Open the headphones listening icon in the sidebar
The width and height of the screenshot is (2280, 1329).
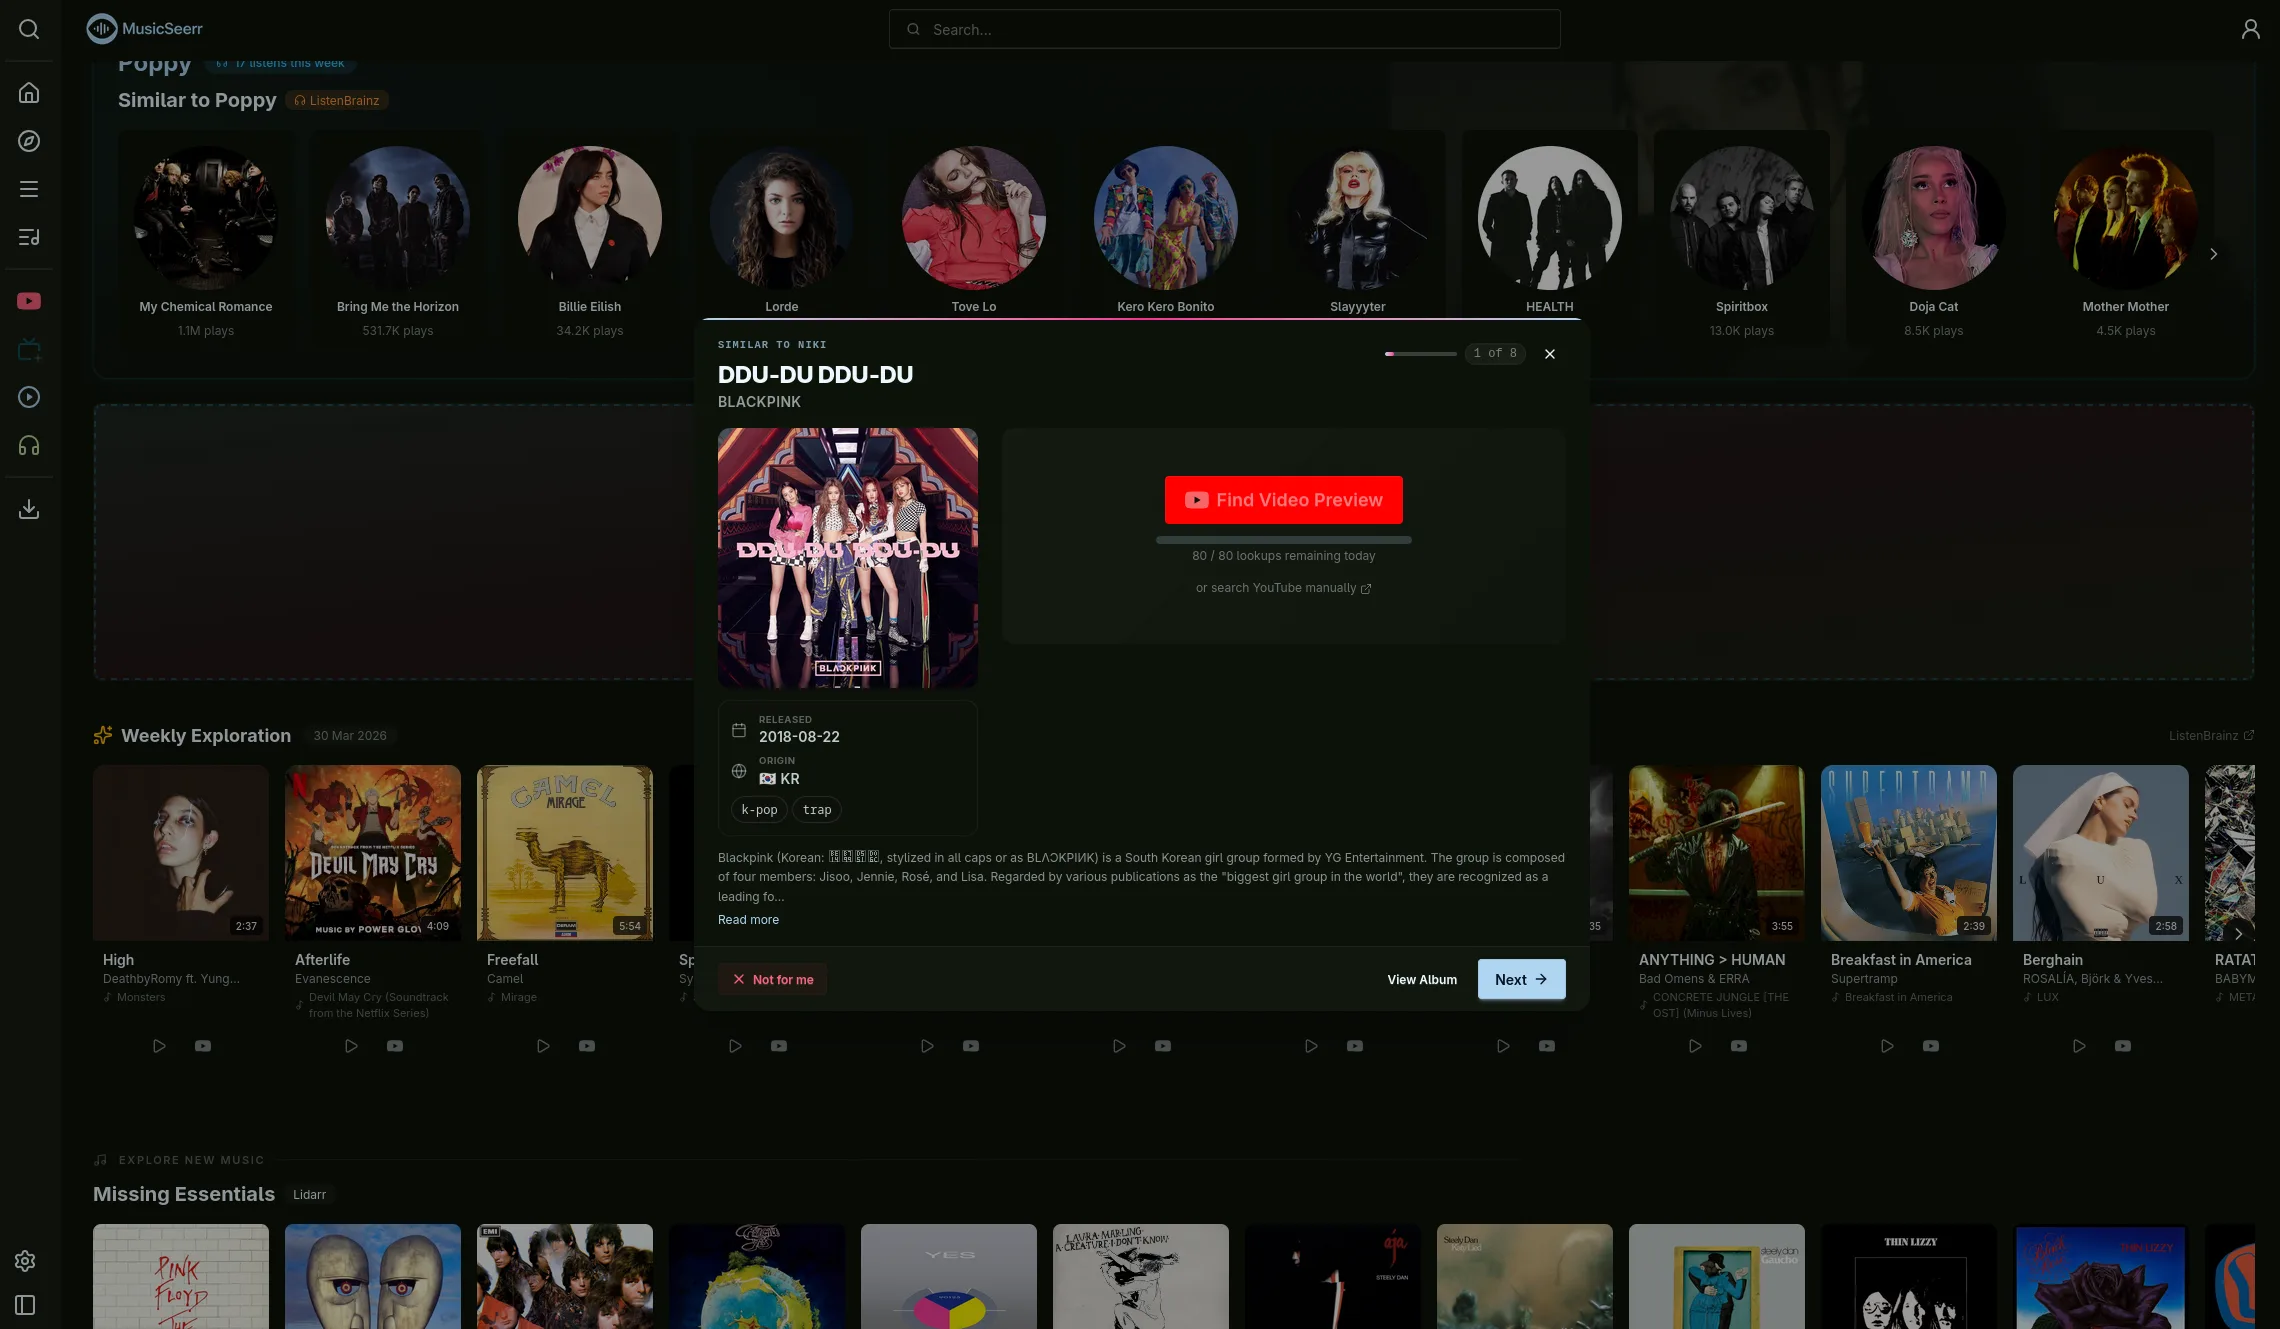[28, 445]
